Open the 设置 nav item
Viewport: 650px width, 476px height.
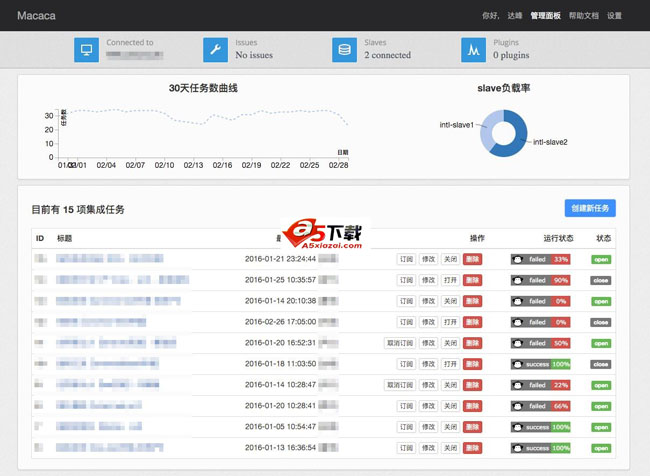(614, 16)
